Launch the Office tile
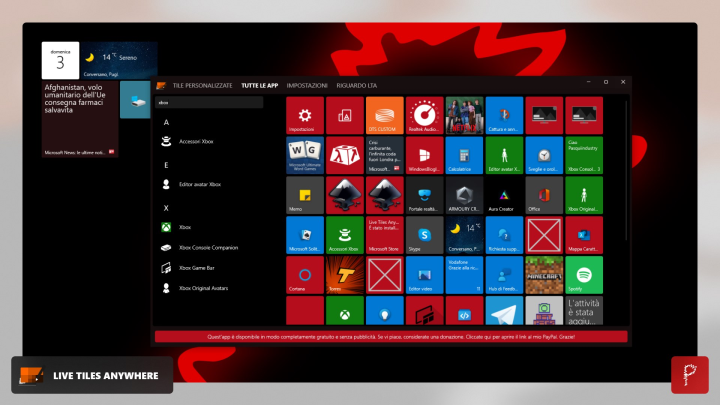This screenshot has height=405, width=720. click(544, 195)
